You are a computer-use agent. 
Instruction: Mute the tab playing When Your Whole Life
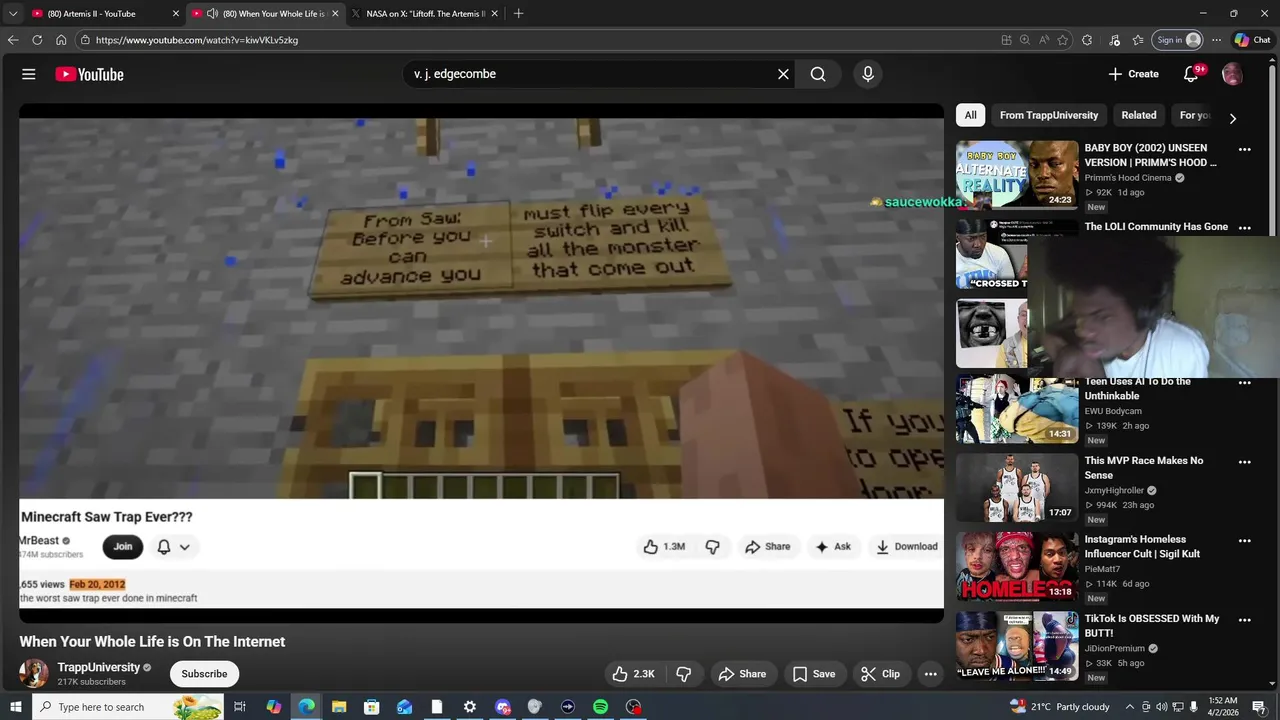(x=212, y=14)
